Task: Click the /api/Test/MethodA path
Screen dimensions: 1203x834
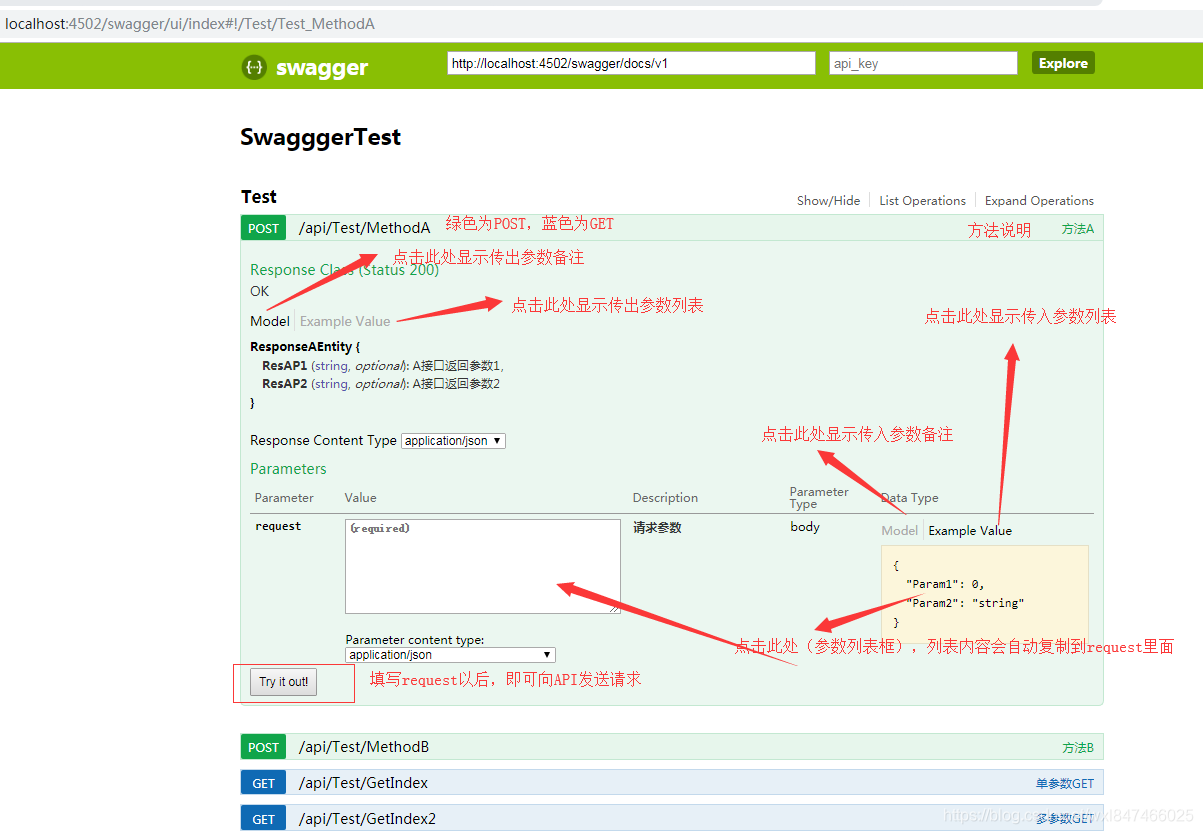Action: point(364,228)
